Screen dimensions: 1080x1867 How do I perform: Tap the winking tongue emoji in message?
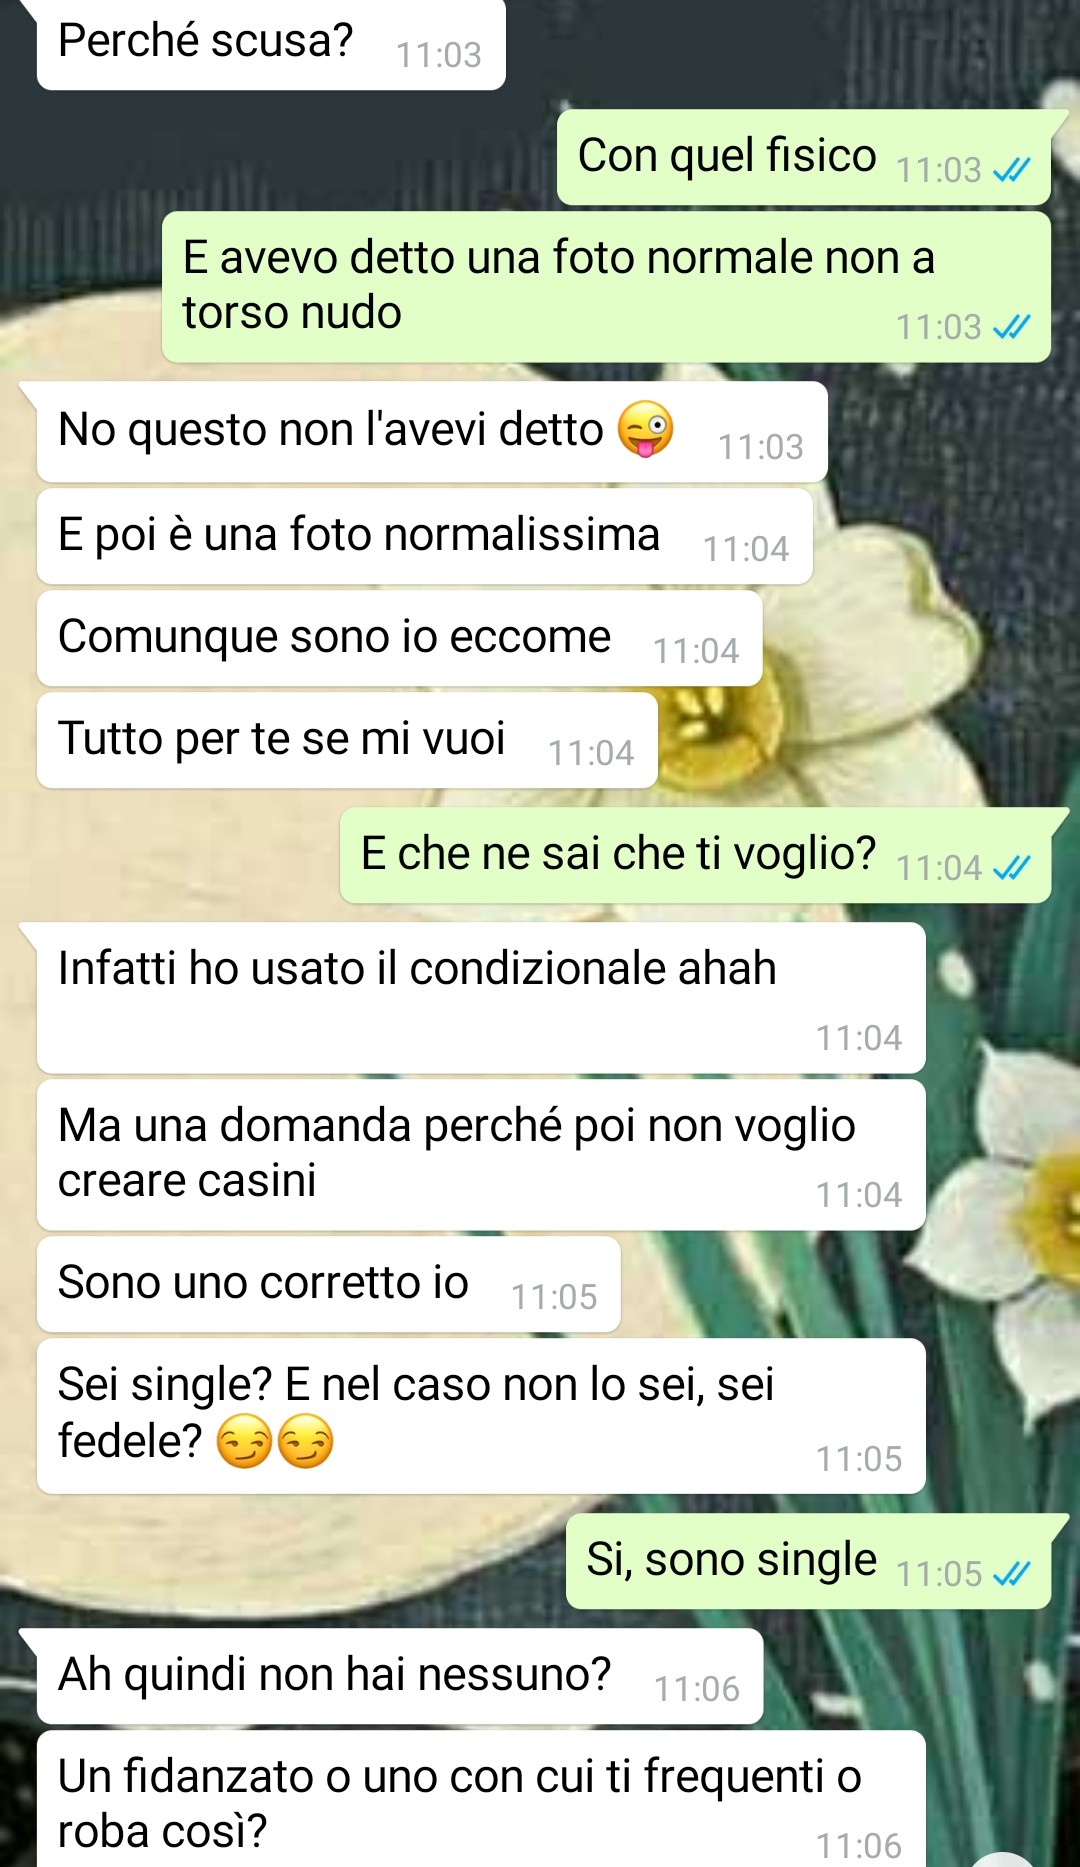645,428
